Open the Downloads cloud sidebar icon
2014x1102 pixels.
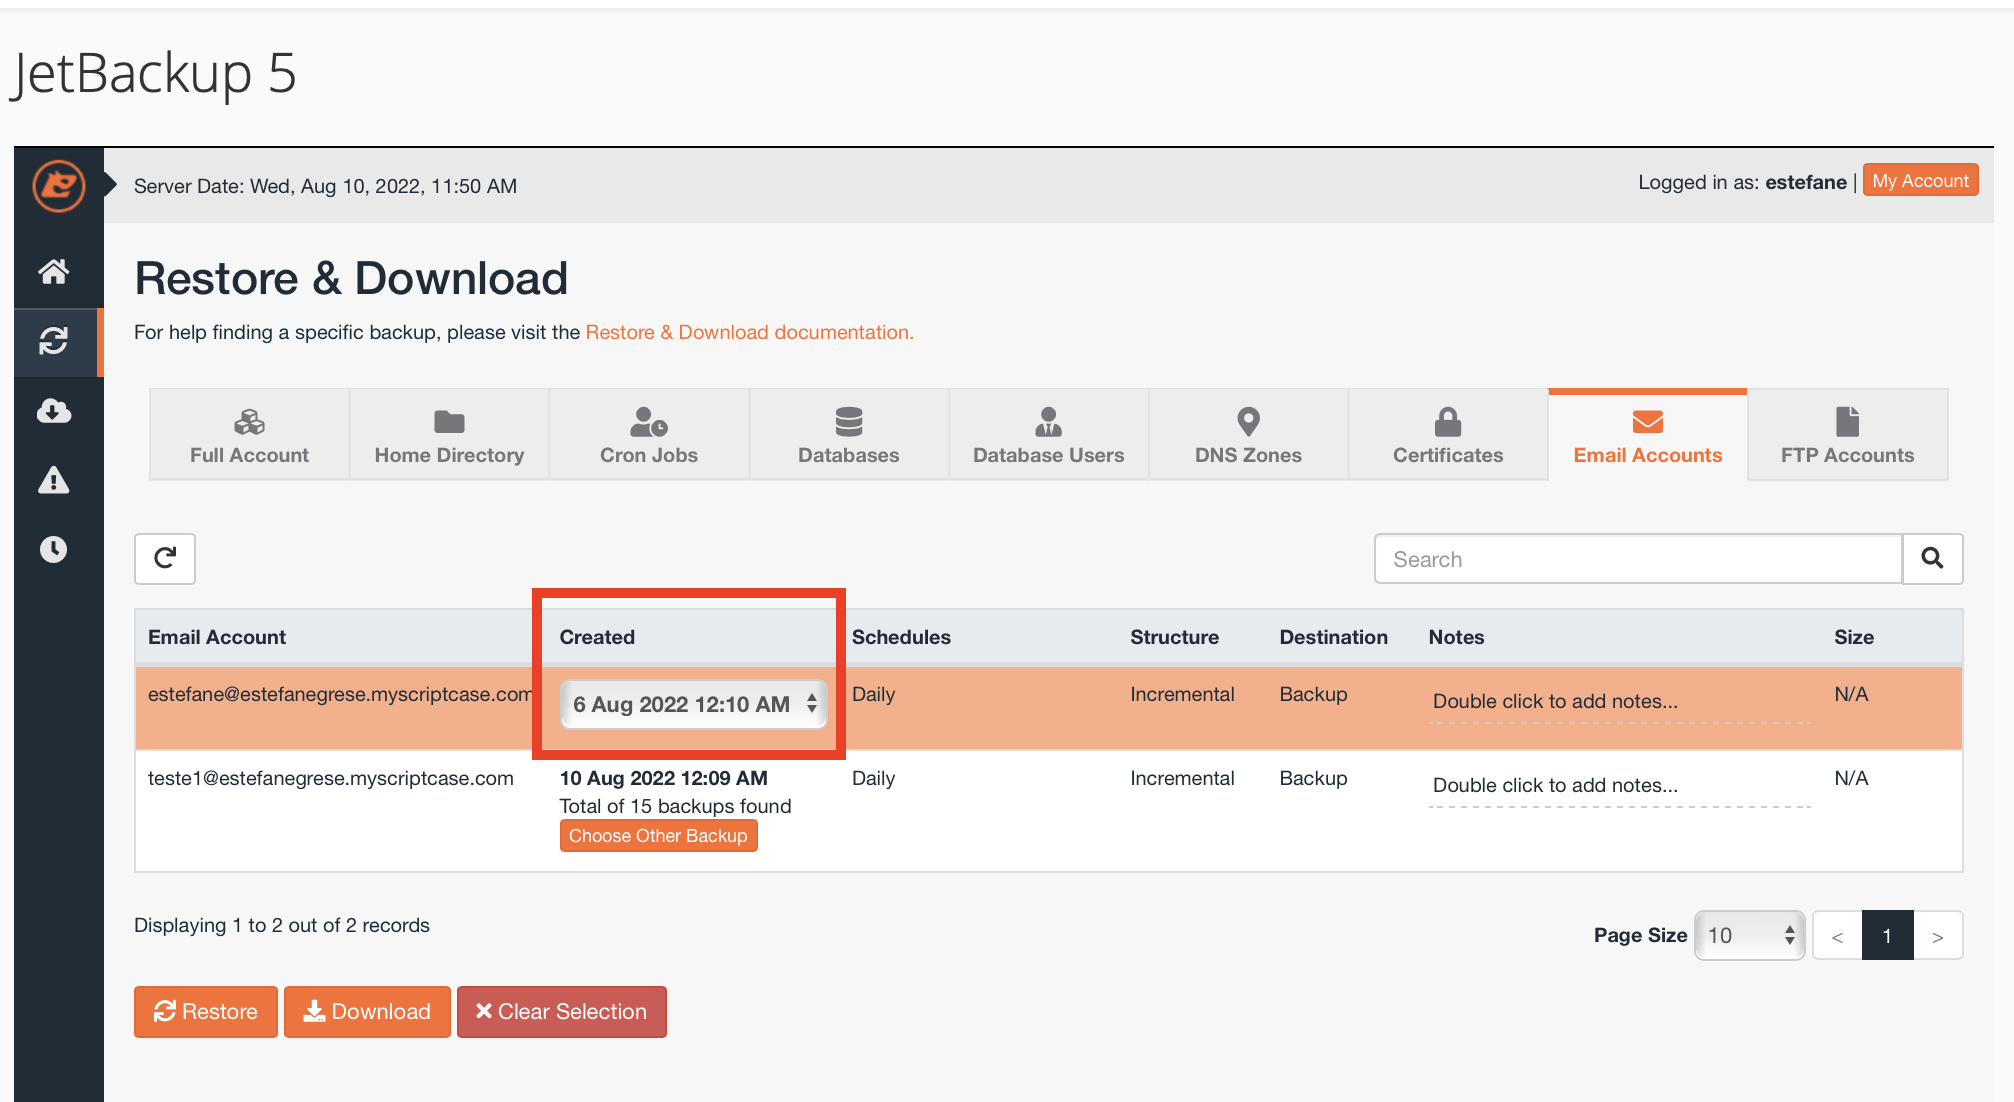(x=54, y=411)
